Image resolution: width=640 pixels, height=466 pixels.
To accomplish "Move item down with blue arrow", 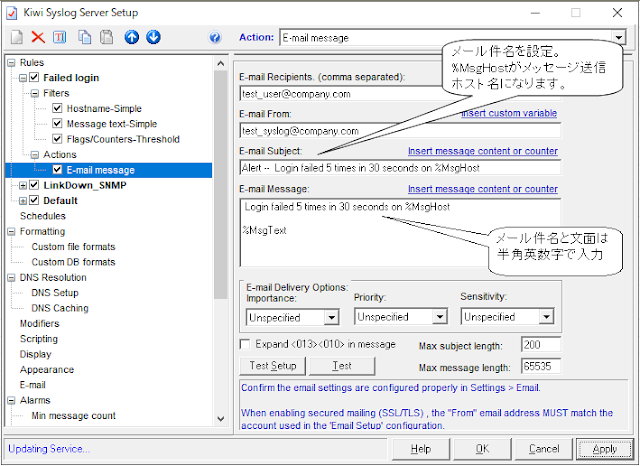I will tap(153, 38).
